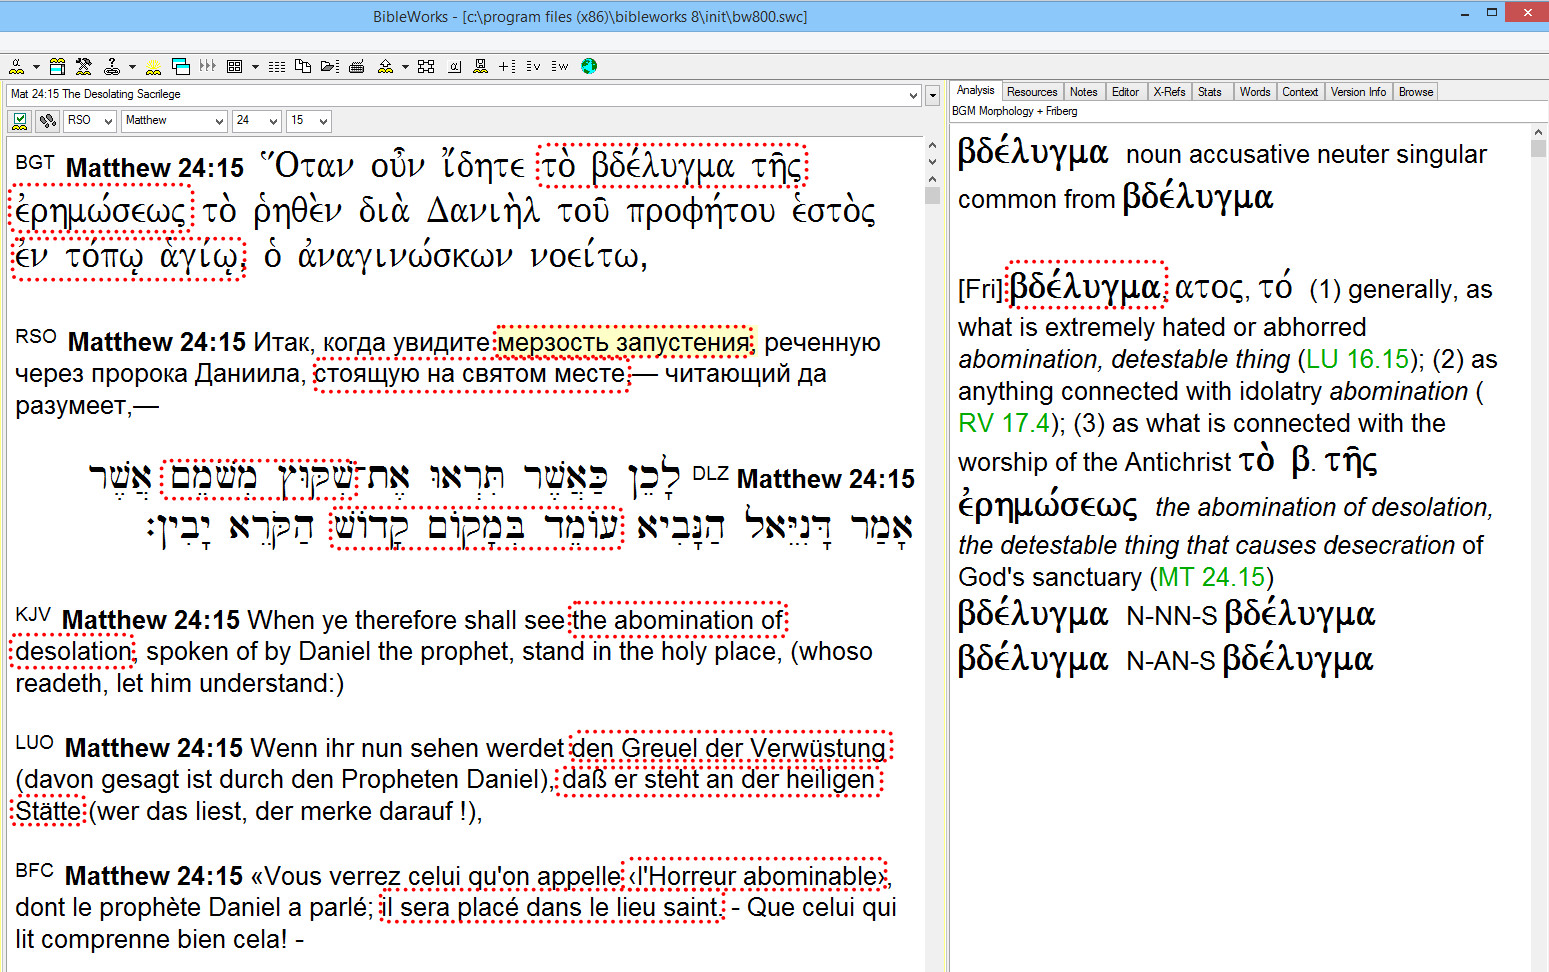Click the BGT version label
Image resolution: width=1549 pixels, height=972 pixels.
point(35,162)
